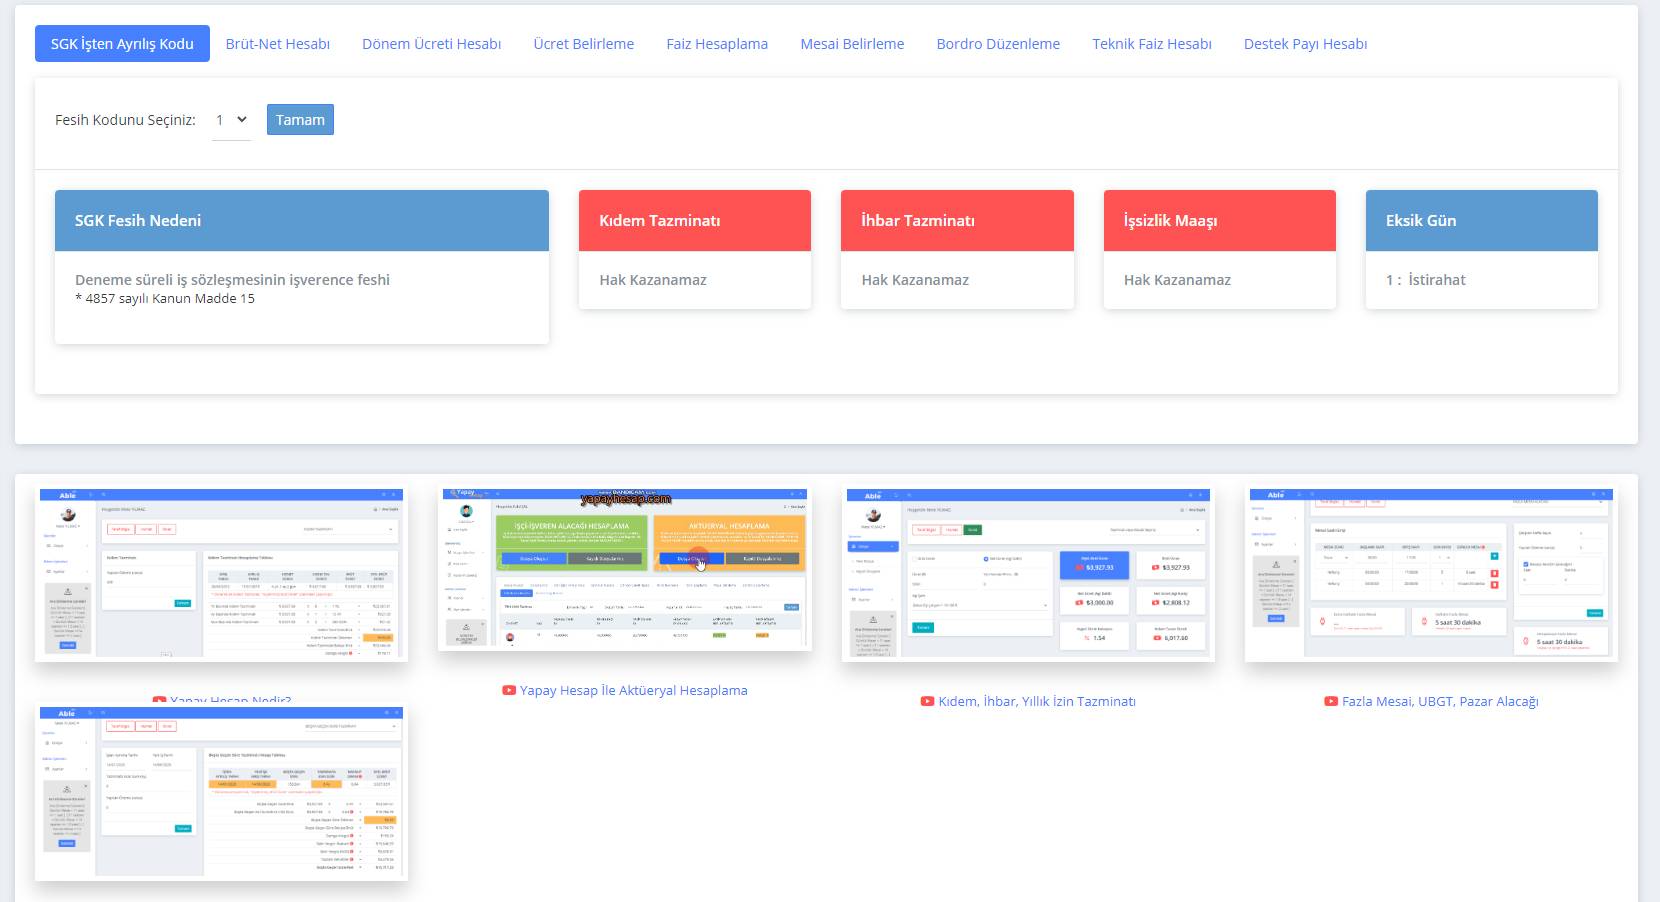Screen dimensions: 1660x902
Task: Open Fazla Mesai, UBGT, Pazar Alacağı link
Action: pyautogui.click(x=1439, y=701)
